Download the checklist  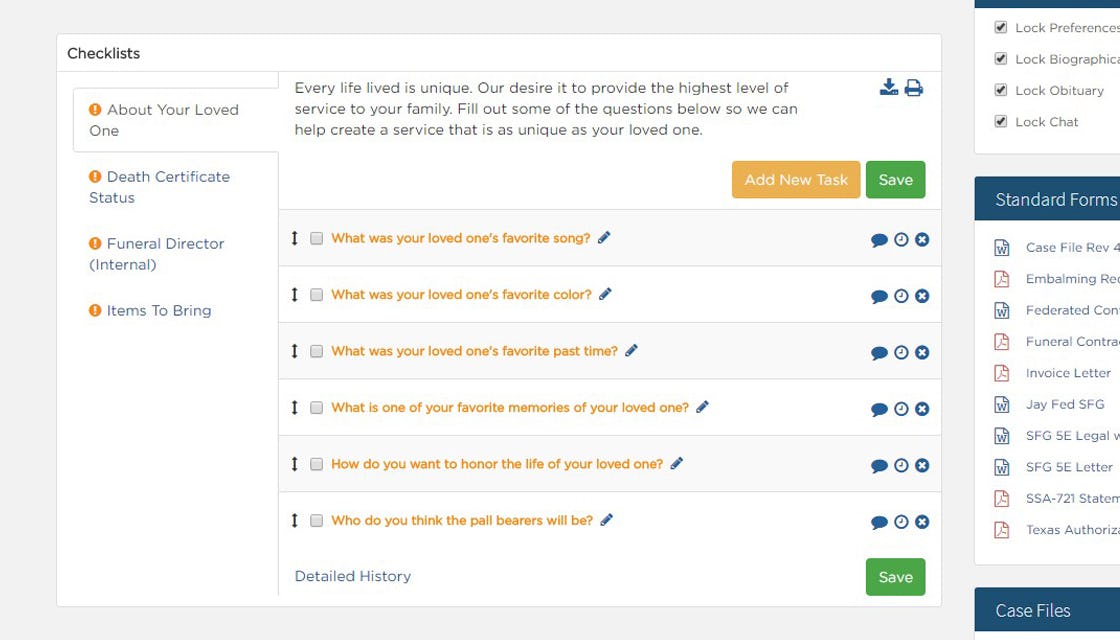(x=888, y=88)
